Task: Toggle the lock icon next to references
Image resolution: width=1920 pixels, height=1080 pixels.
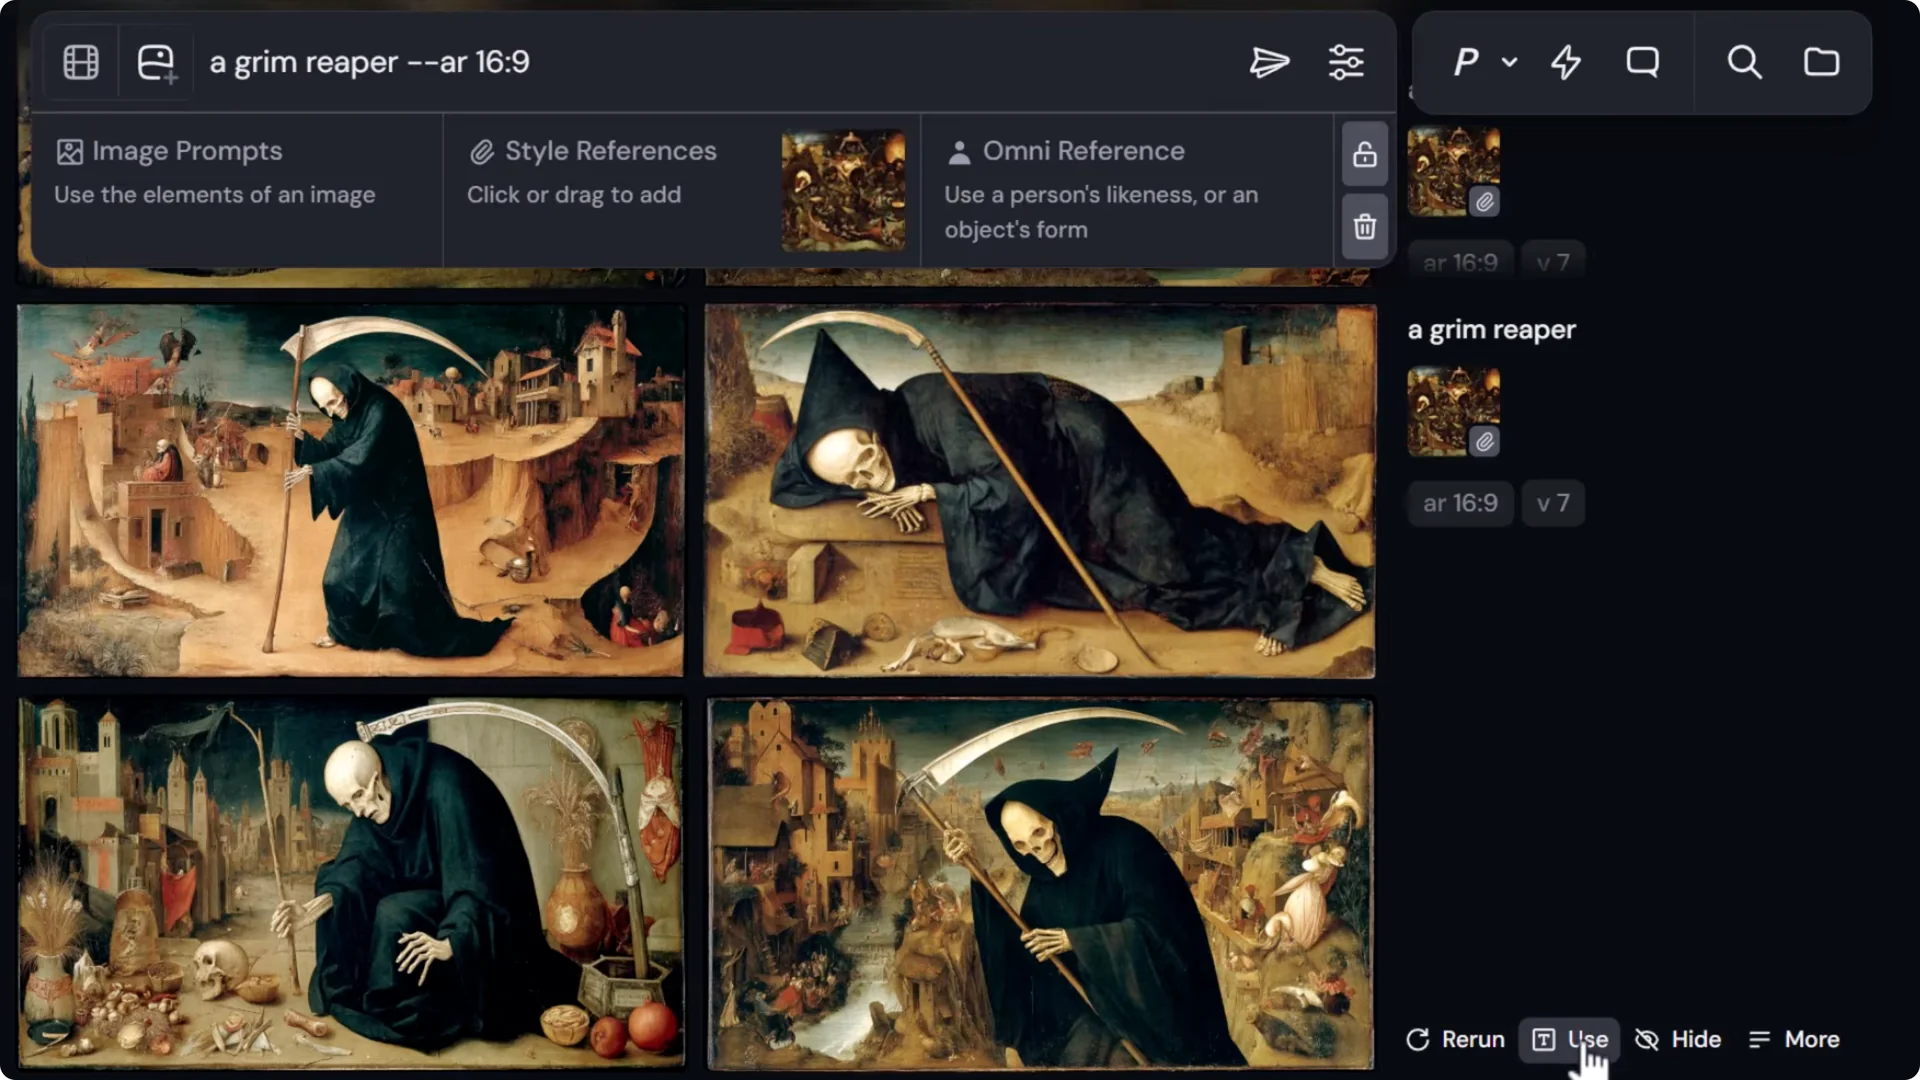Action: tap(1364, 155)
